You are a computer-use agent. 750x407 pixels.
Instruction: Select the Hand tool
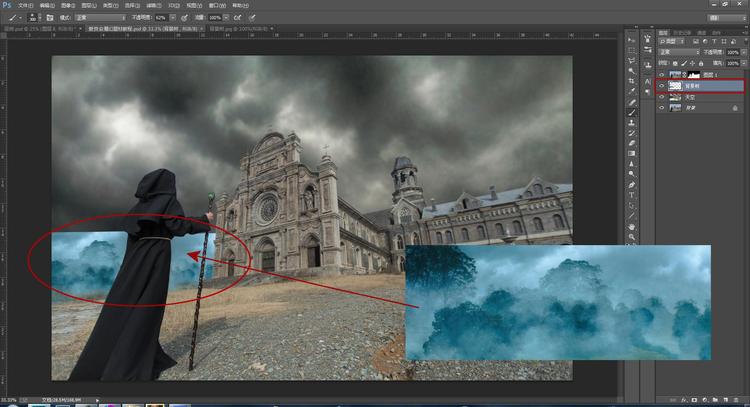tap(631, 227)
